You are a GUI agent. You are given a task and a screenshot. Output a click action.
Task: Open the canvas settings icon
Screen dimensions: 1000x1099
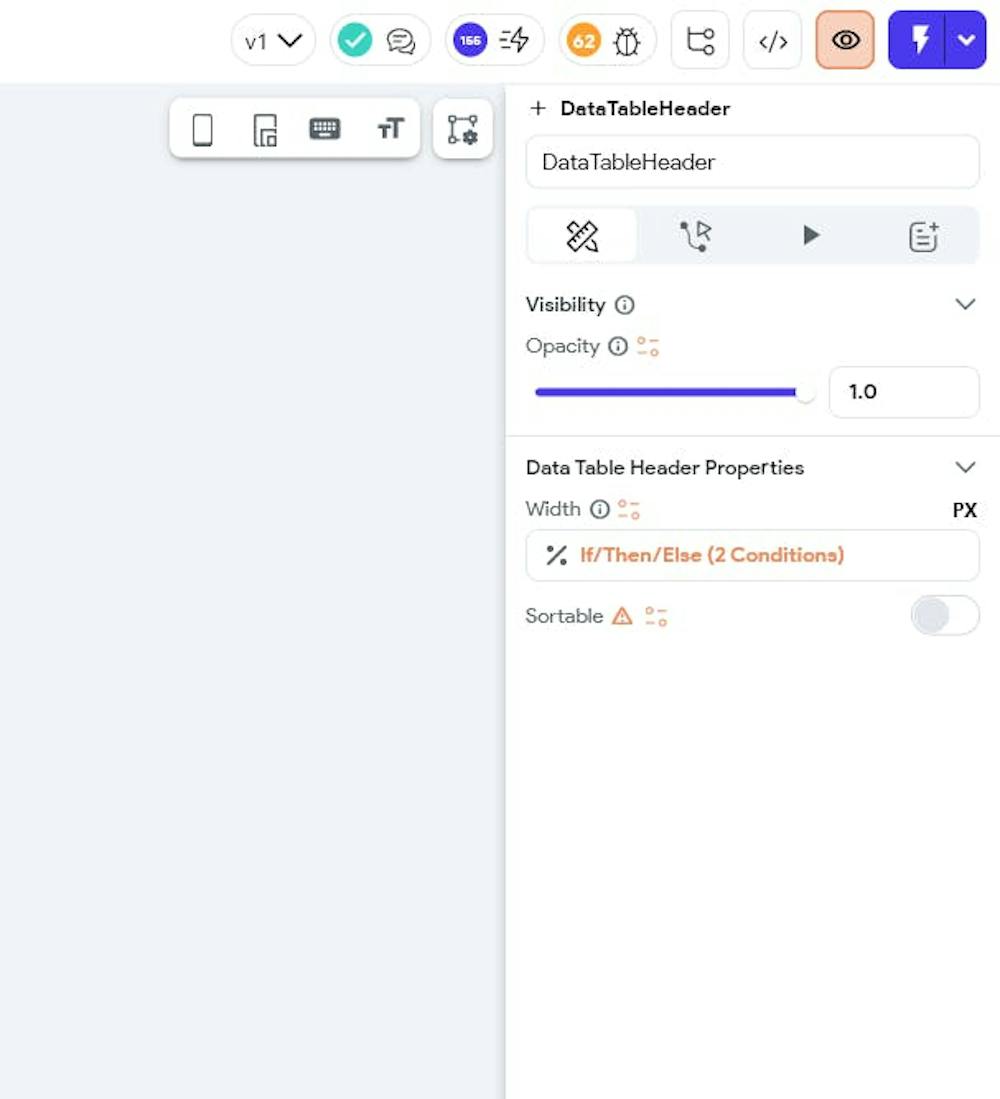[462, 128]
